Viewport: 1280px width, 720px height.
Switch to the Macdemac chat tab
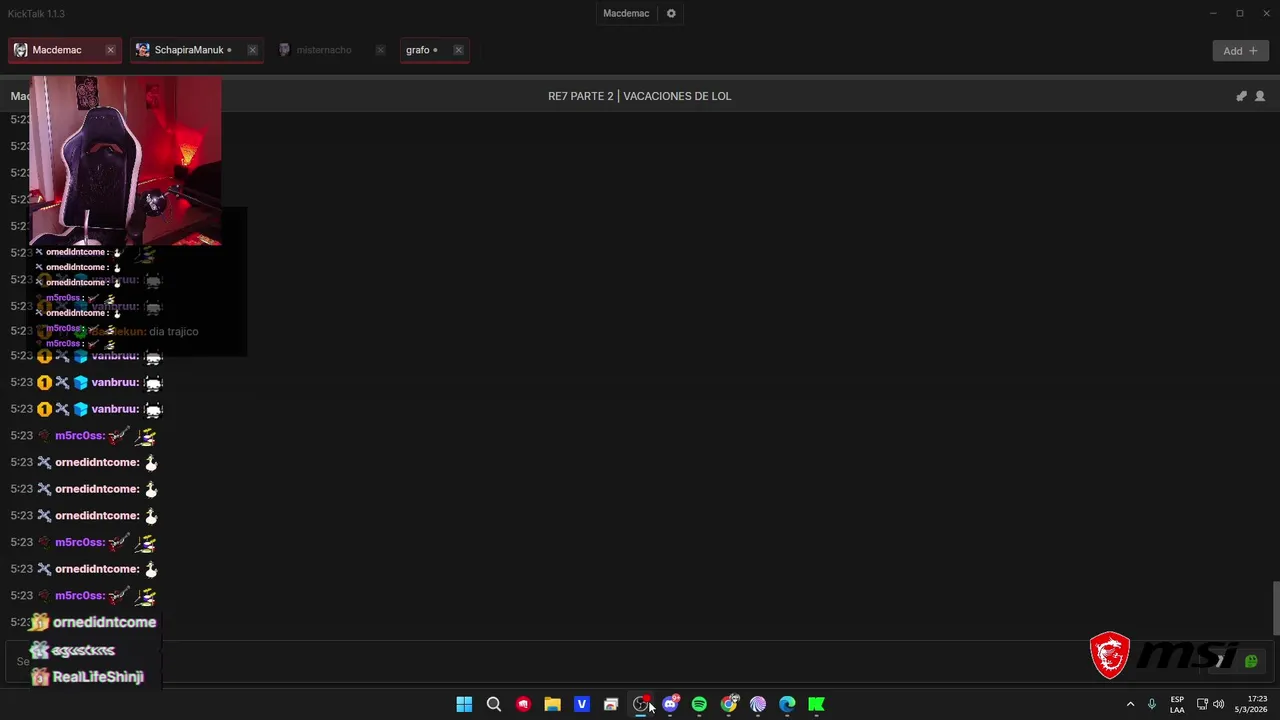pyautogui.click(x=64, y=50)
